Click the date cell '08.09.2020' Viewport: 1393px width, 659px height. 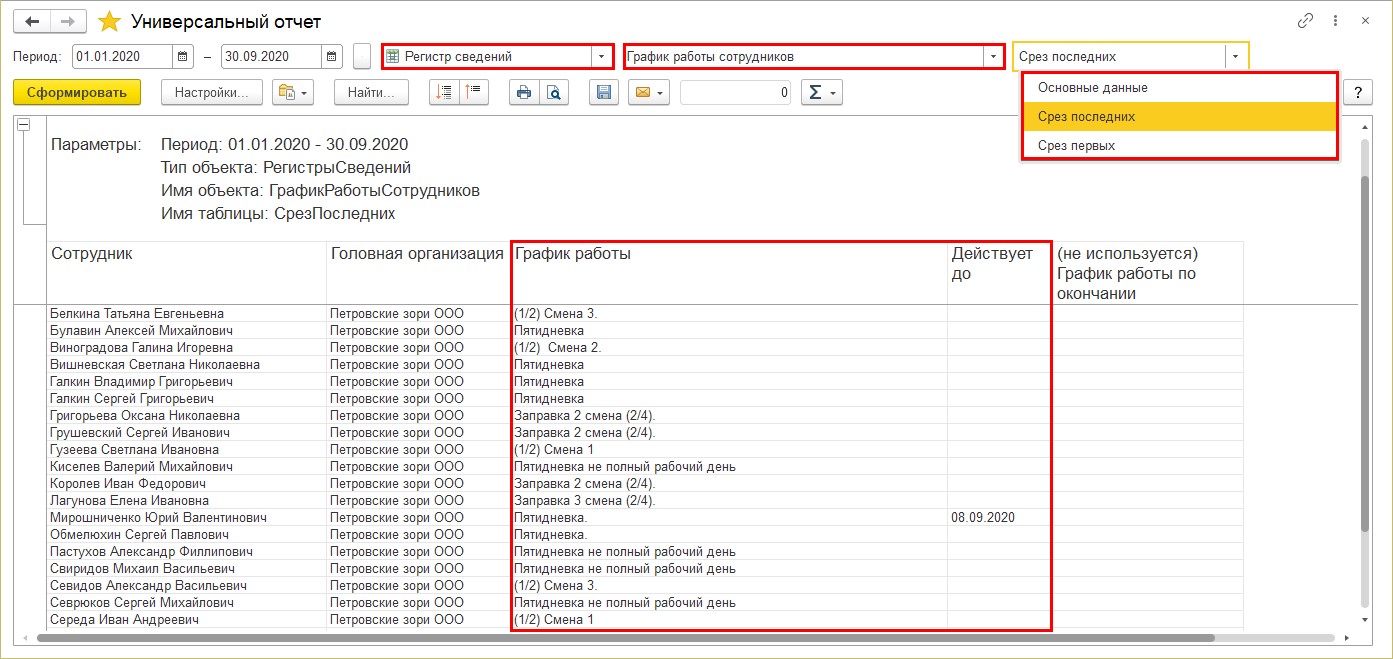pyautogui.click(x=999, y=518)
